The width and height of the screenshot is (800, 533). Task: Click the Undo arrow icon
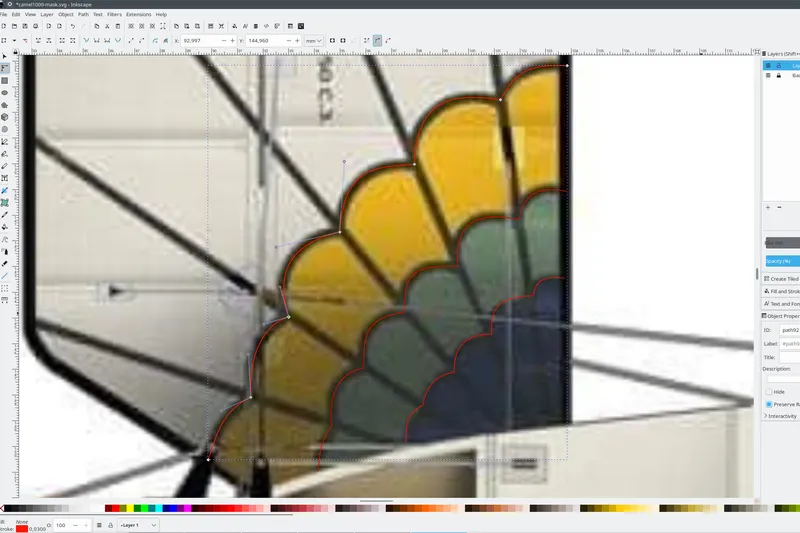73,26
